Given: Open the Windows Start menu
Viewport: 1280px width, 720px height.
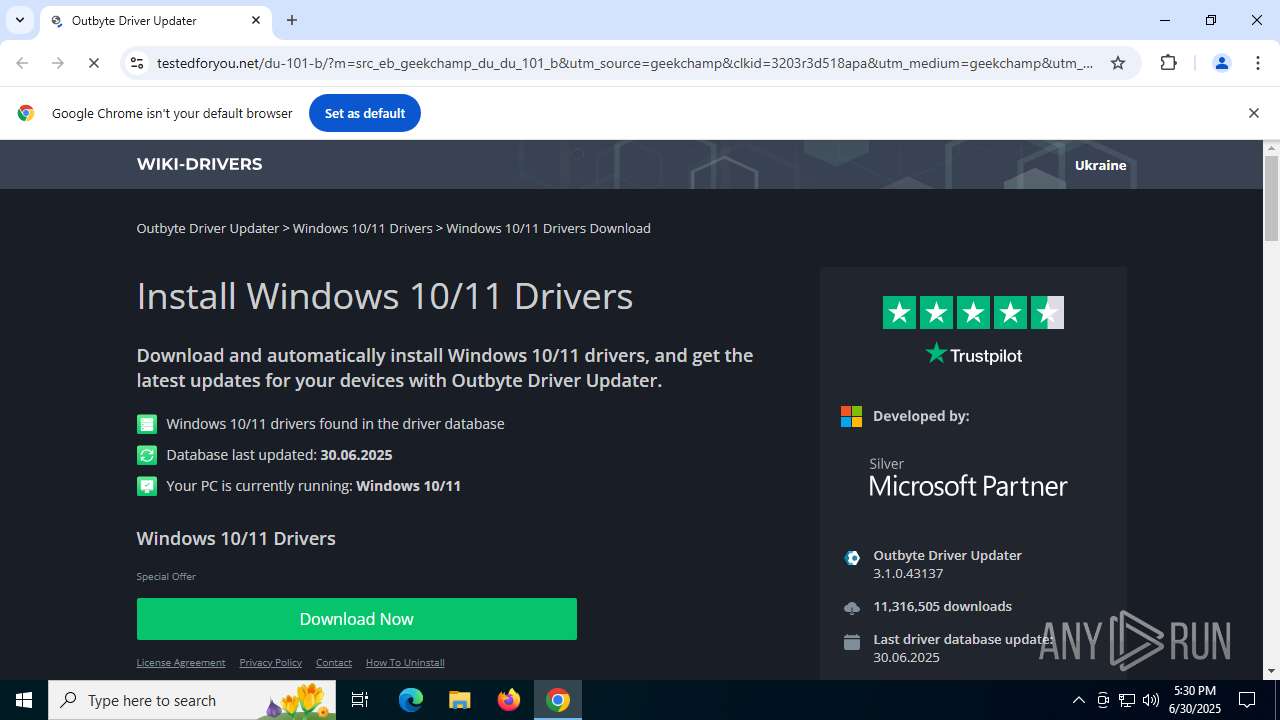Looking at the screenshot, I should (x=24, y=700).
